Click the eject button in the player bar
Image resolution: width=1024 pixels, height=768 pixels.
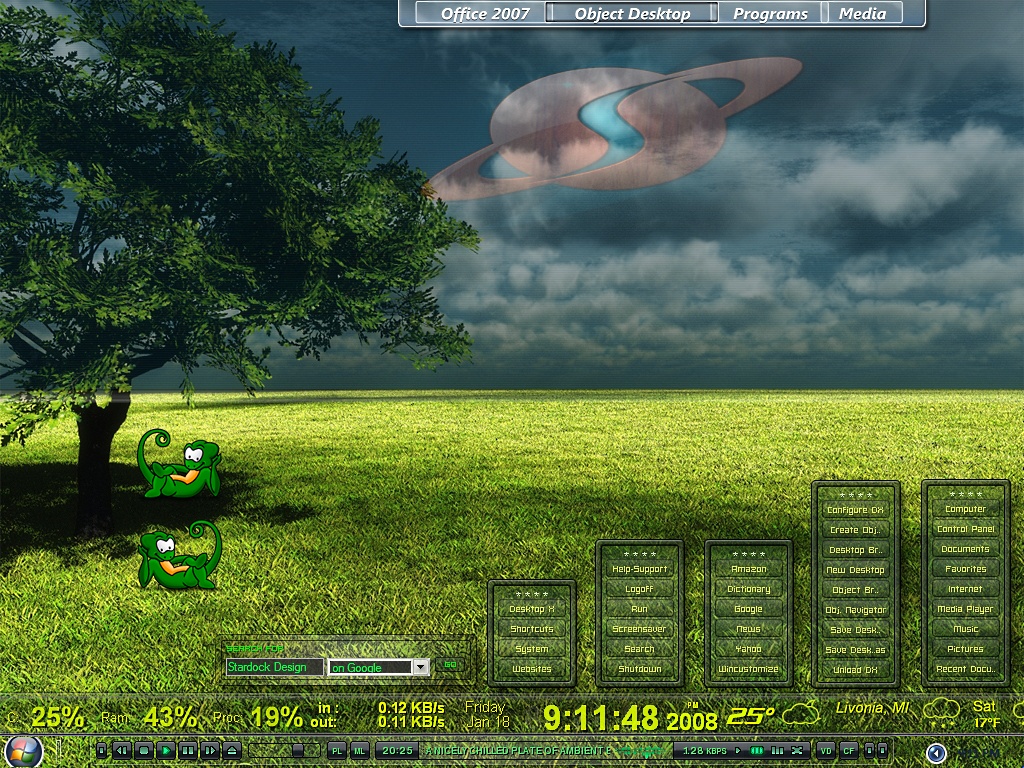[231, 750]
